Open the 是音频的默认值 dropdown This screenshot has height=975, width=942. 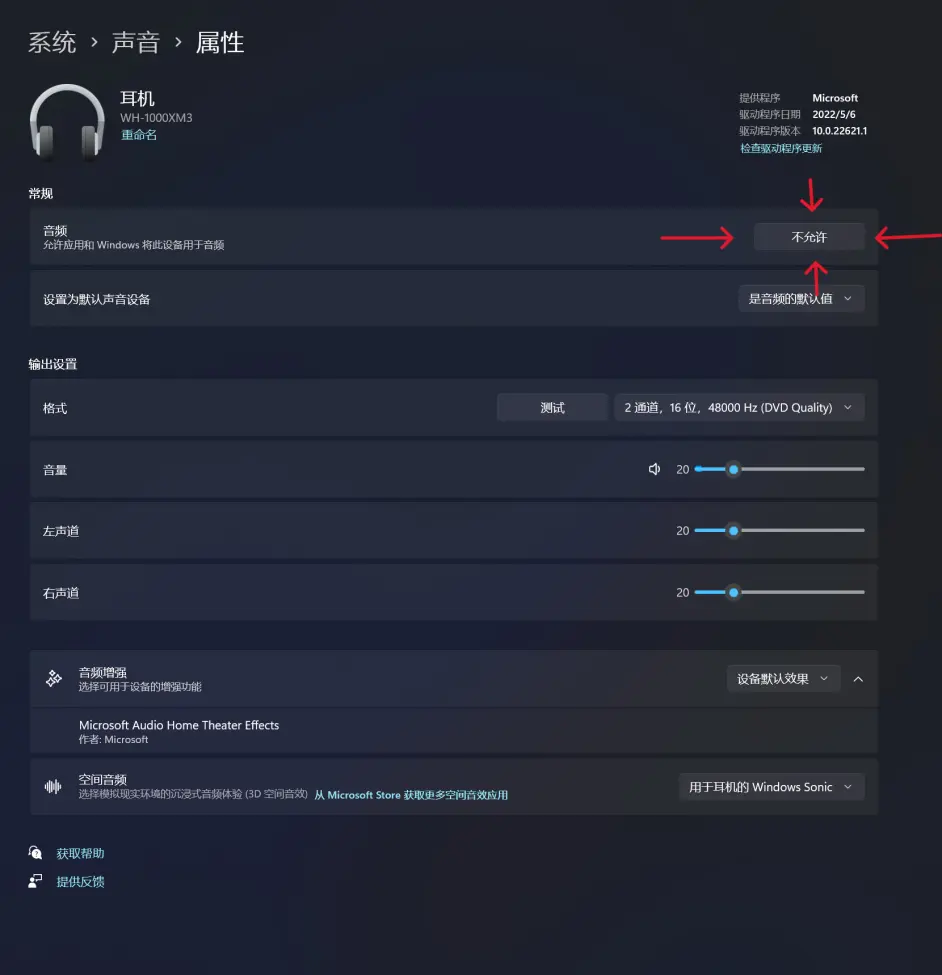(801, 299)
